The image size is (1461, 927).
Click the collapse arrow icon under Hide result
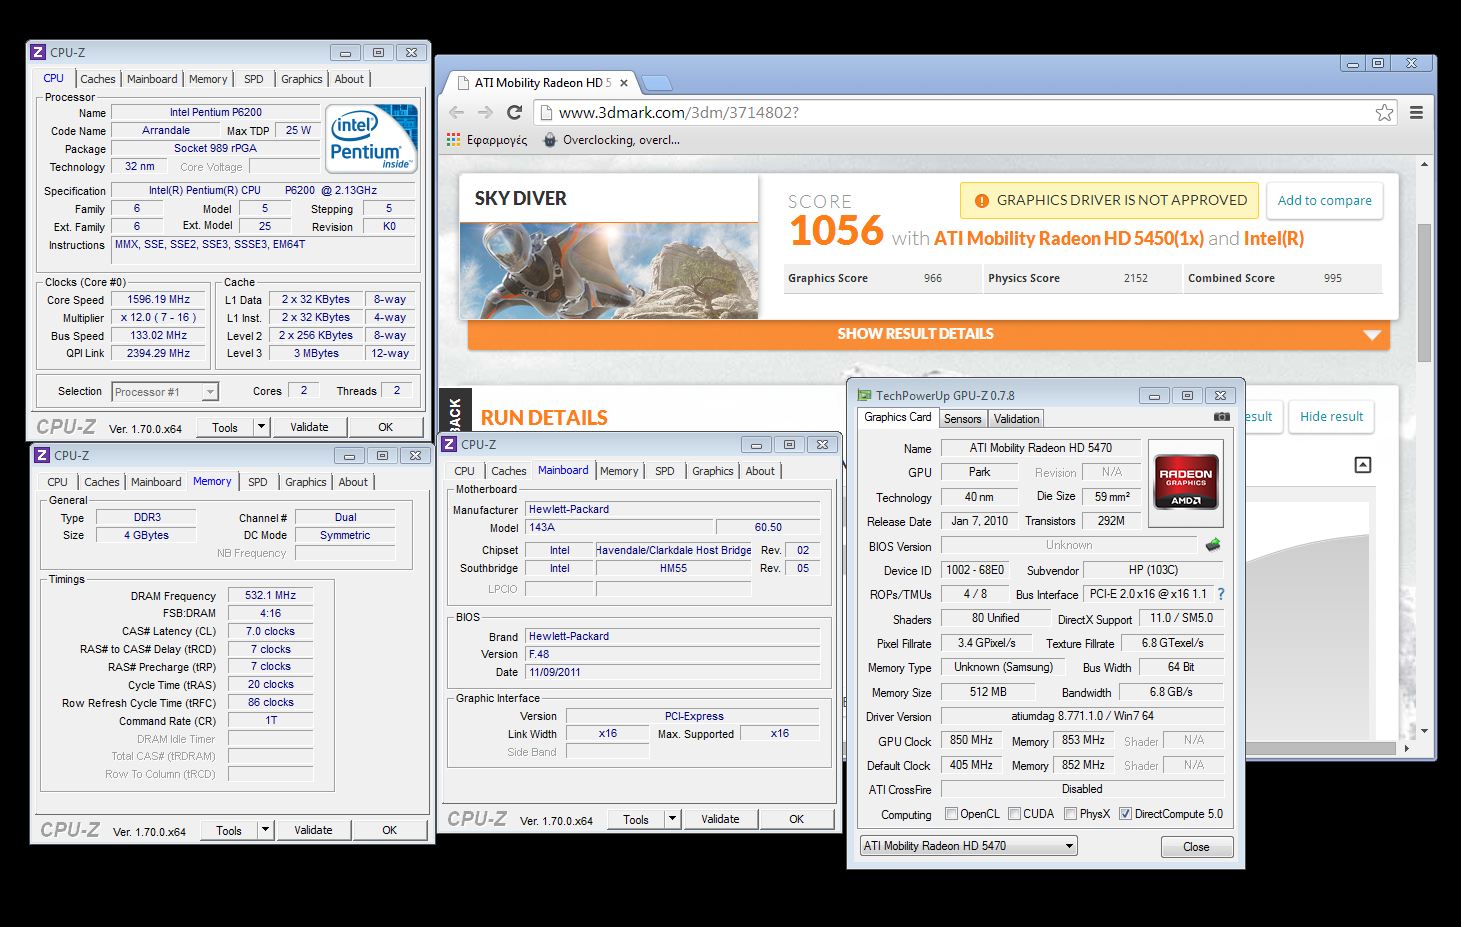(x=1363, y=465)
